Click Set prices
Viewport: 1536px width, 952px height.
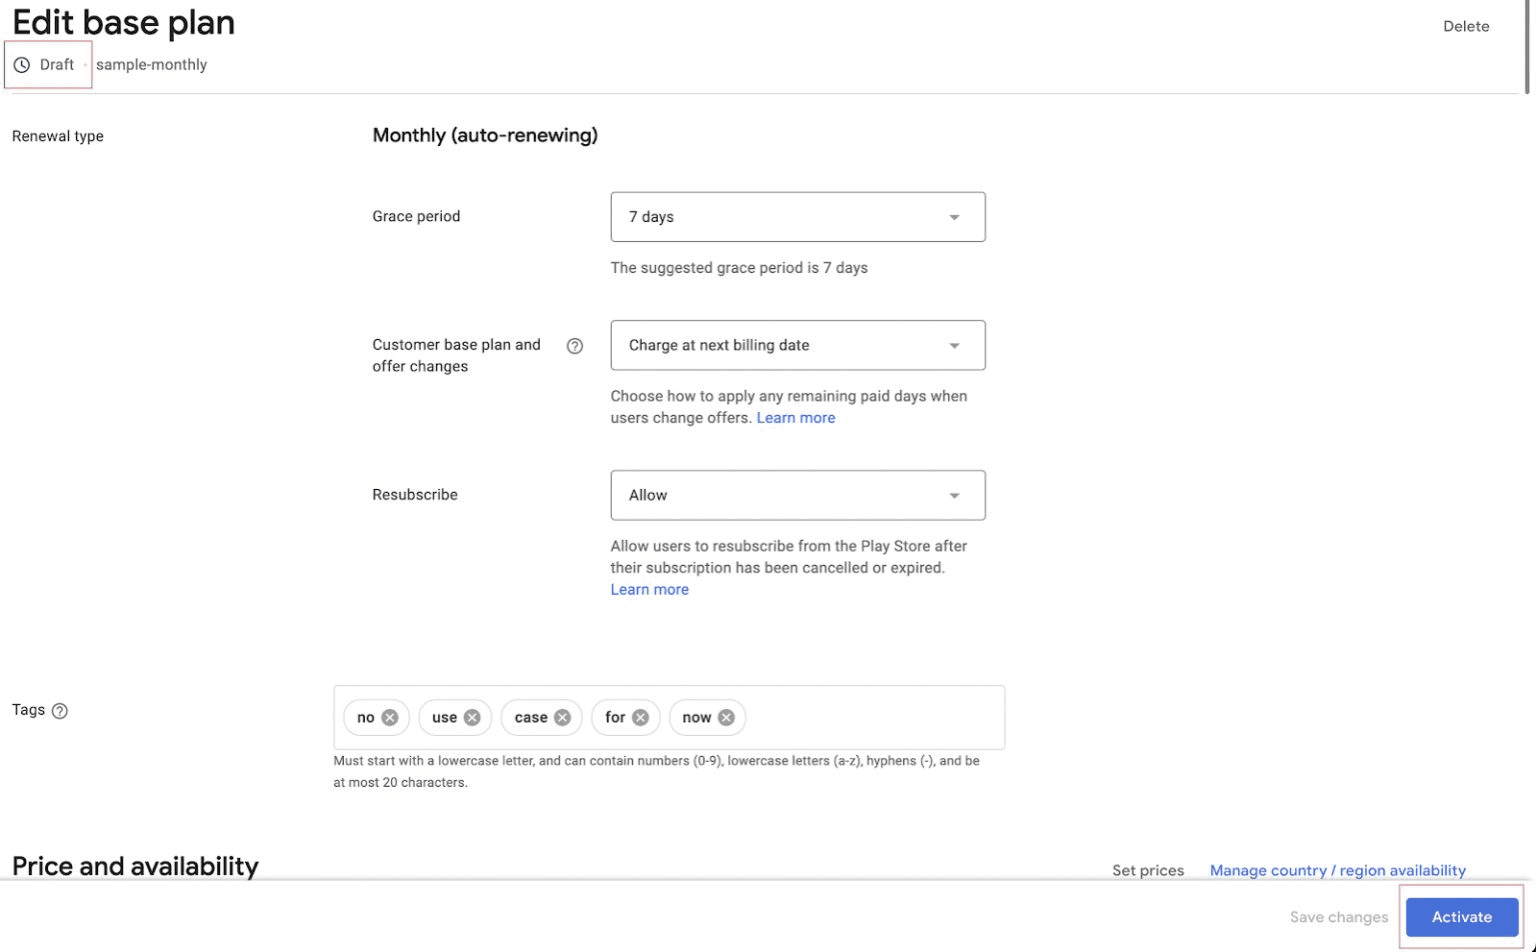point(1147,870)
